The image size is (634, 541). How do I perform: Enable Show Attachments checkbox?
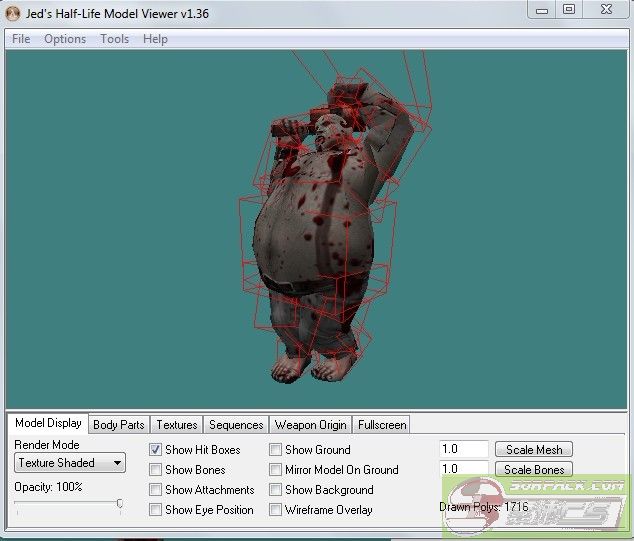156,490
